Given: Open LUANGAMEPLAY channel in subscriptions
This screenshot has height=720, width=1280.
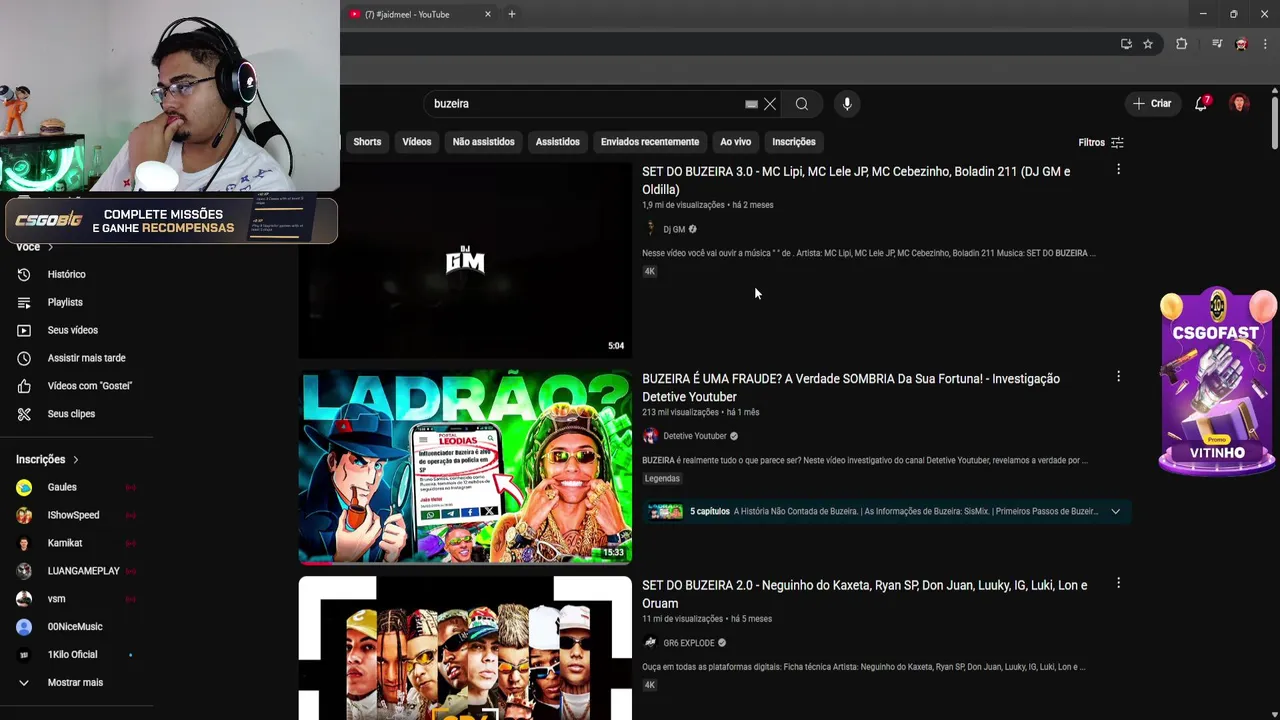Looking at the screenshot, I should [82, 571].
